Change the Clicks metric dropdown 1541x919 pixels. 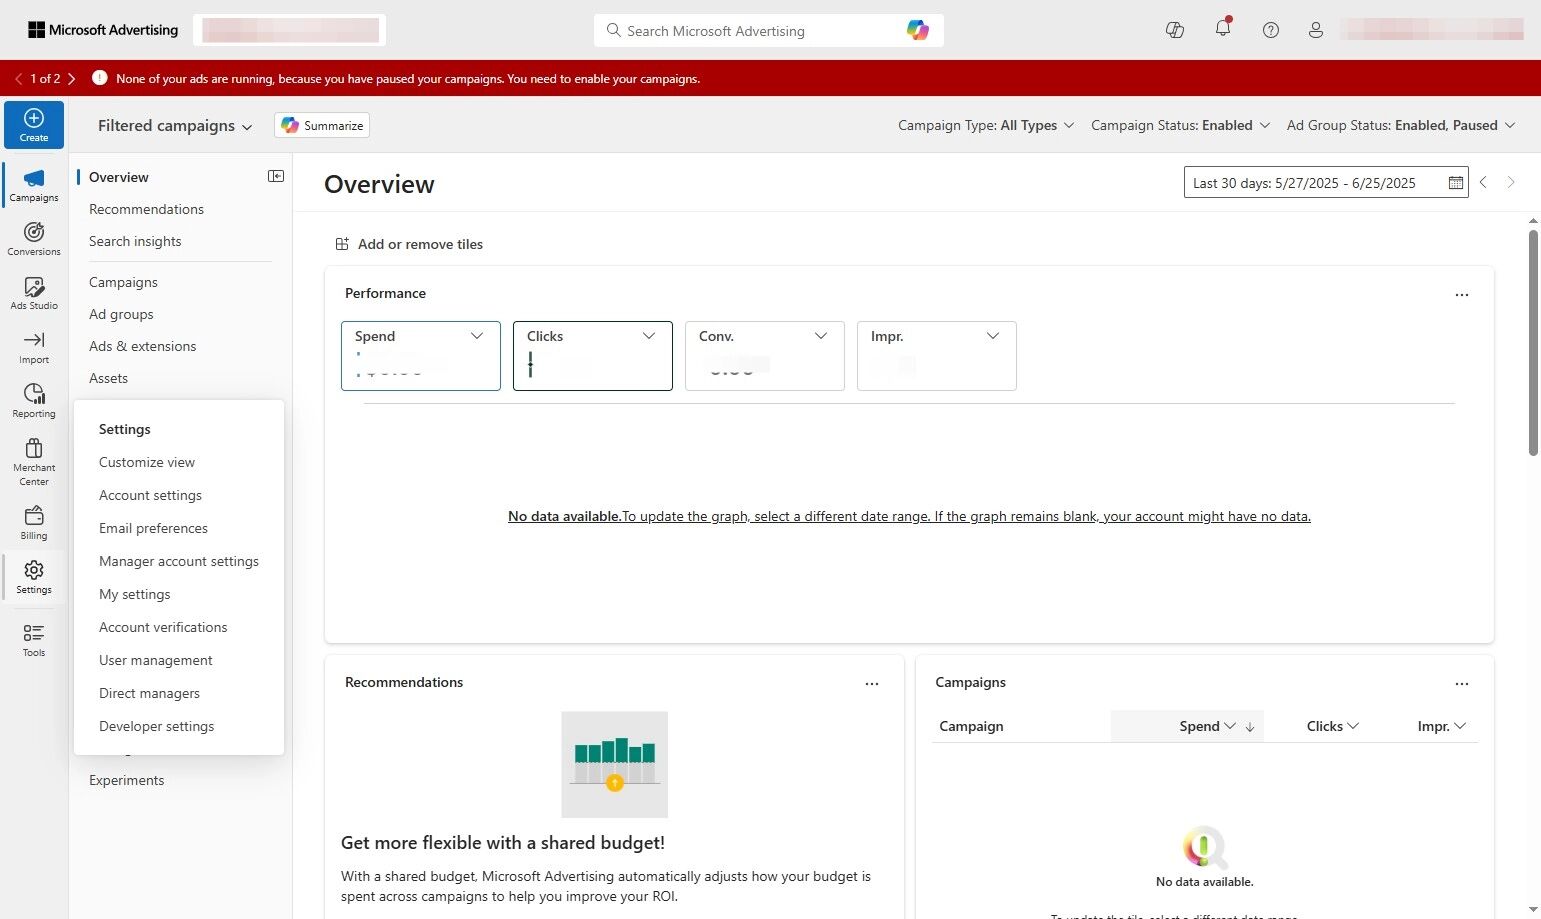(649, 336)
